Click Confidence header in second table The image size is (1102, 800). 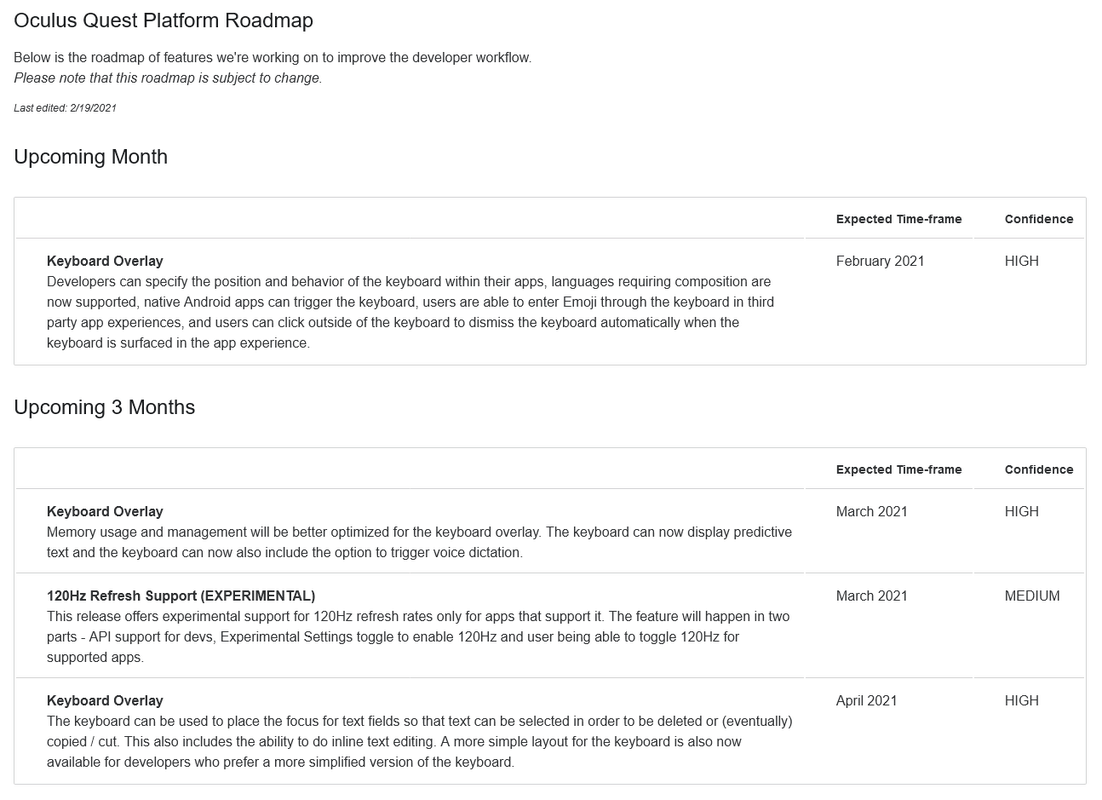(1039, 470)
